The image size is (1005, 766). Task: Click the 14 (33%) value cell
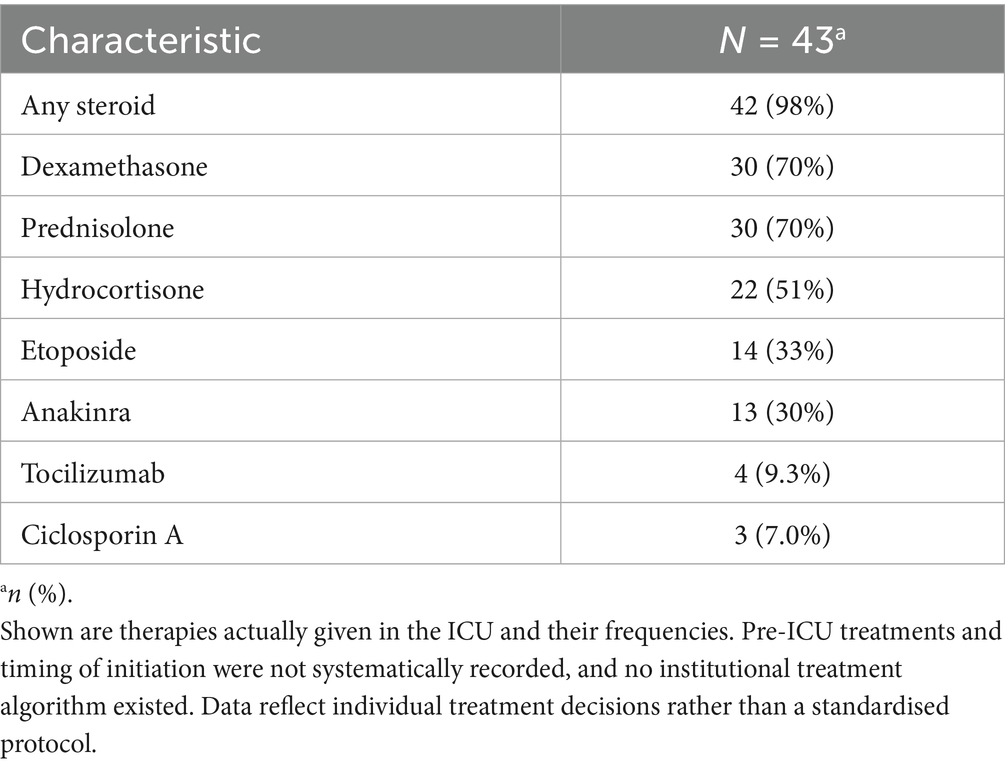tap(782, 350)
